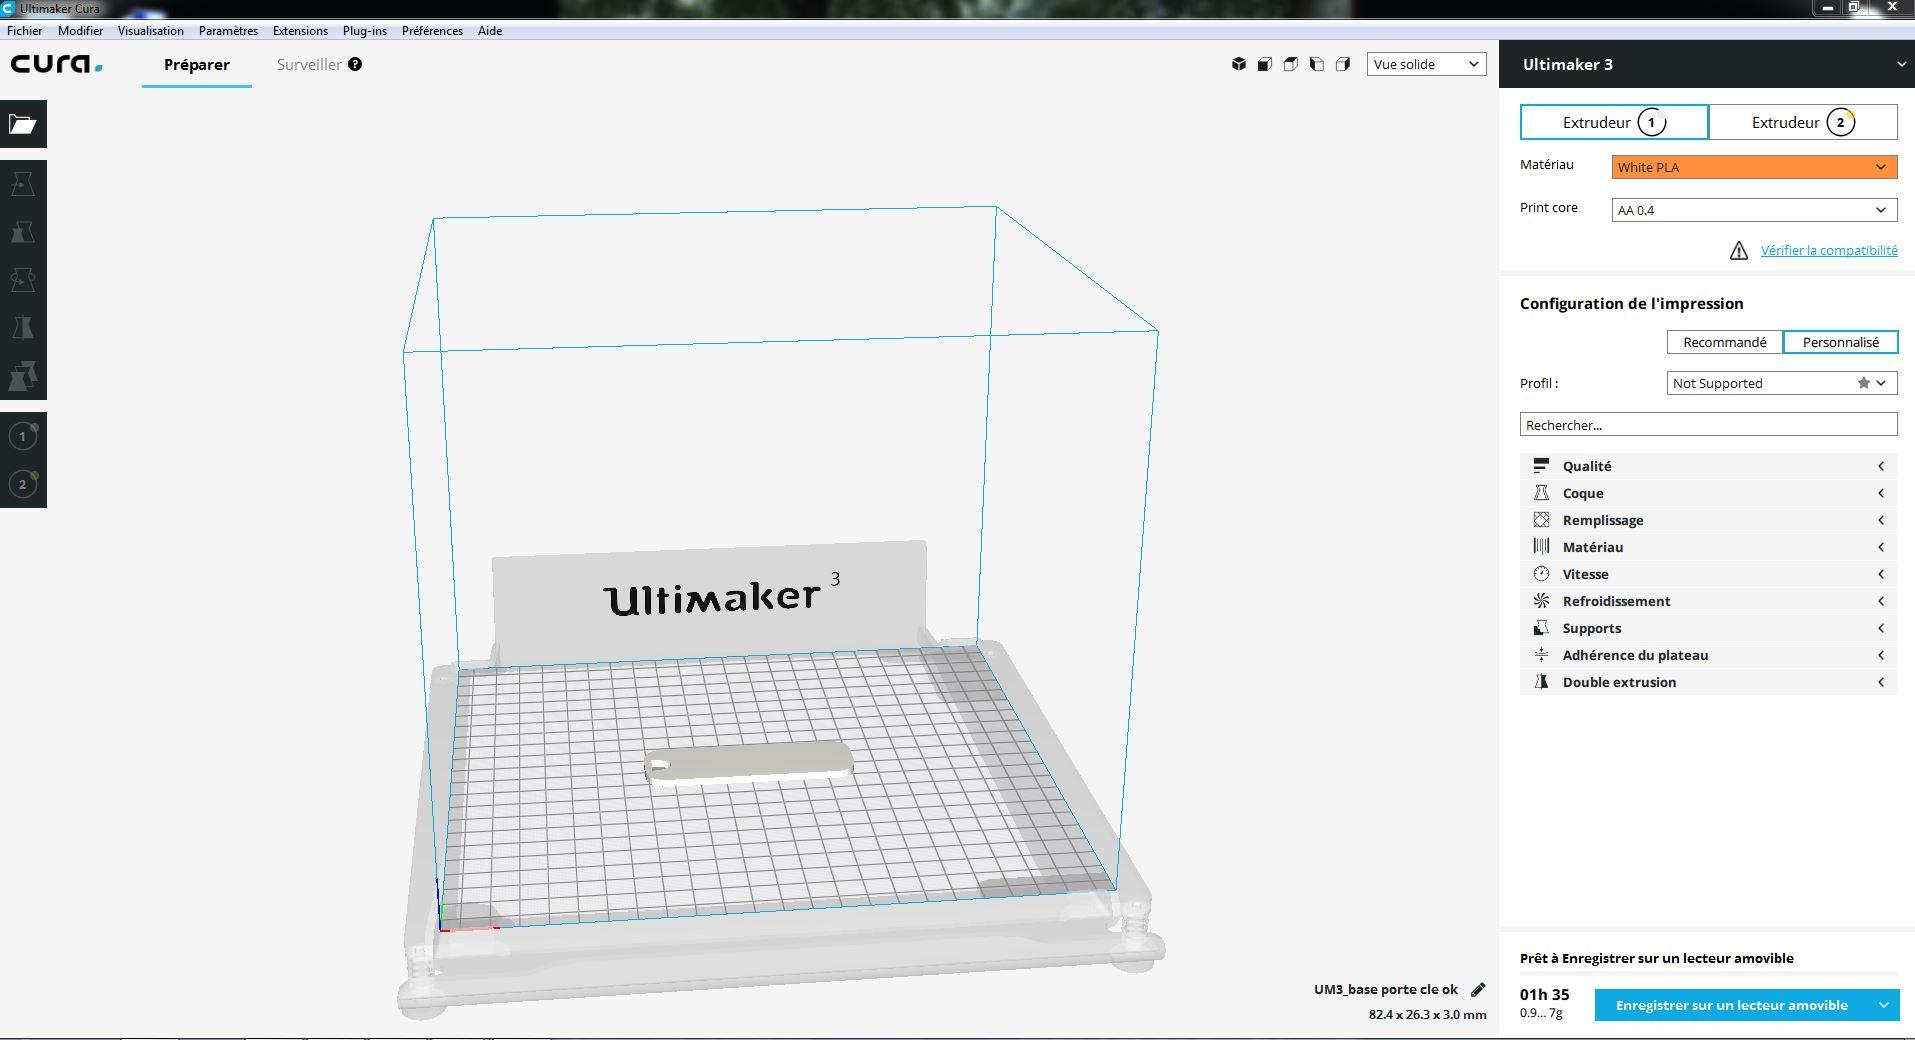1915x1040 pixels.
Task: Select the Per Model Settings tool
Action: (x=23, y=376)
